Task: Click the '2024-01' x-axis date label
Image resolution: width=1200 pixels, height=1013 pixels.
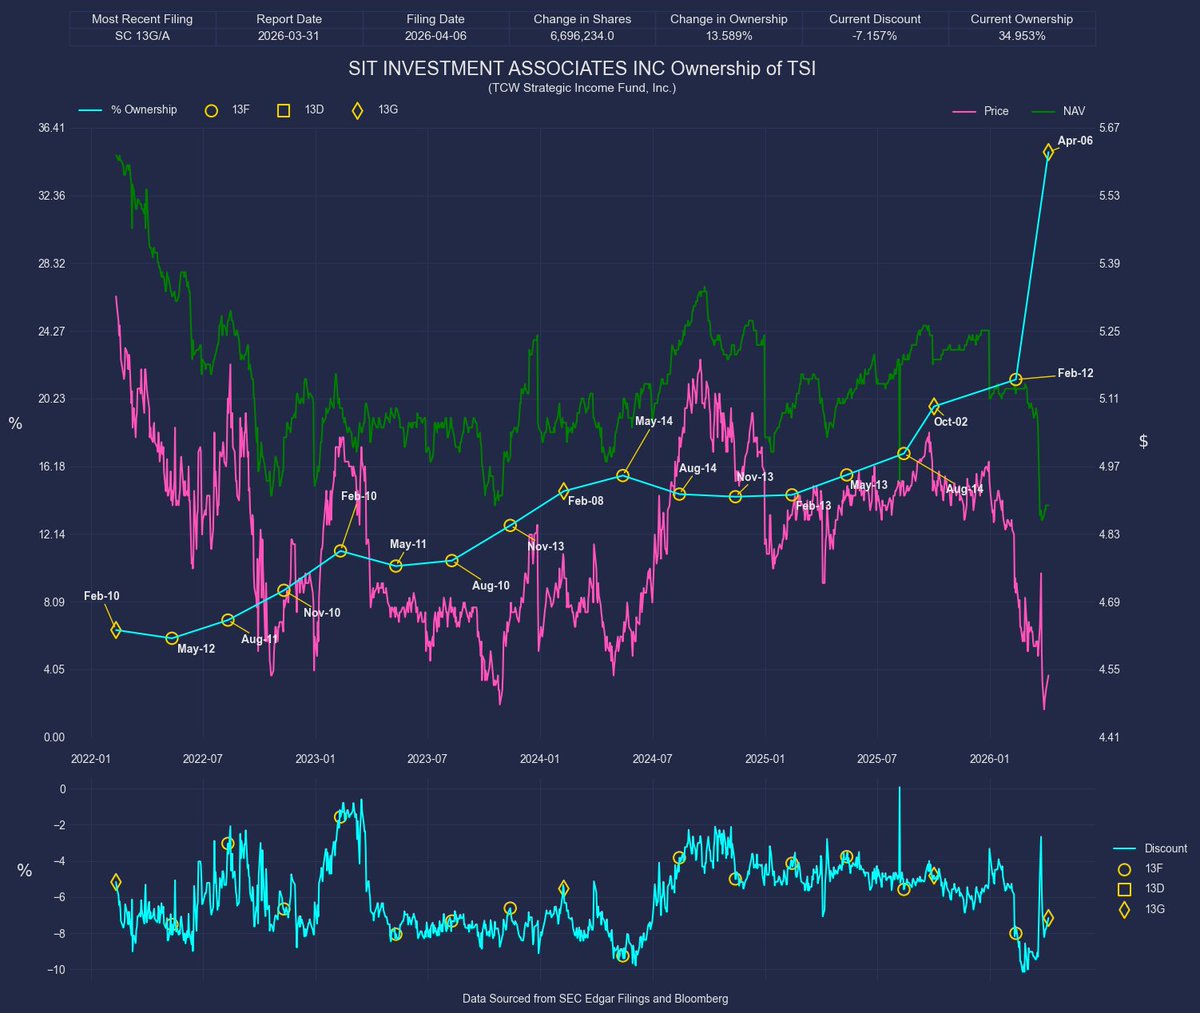Action: (540, 759)
